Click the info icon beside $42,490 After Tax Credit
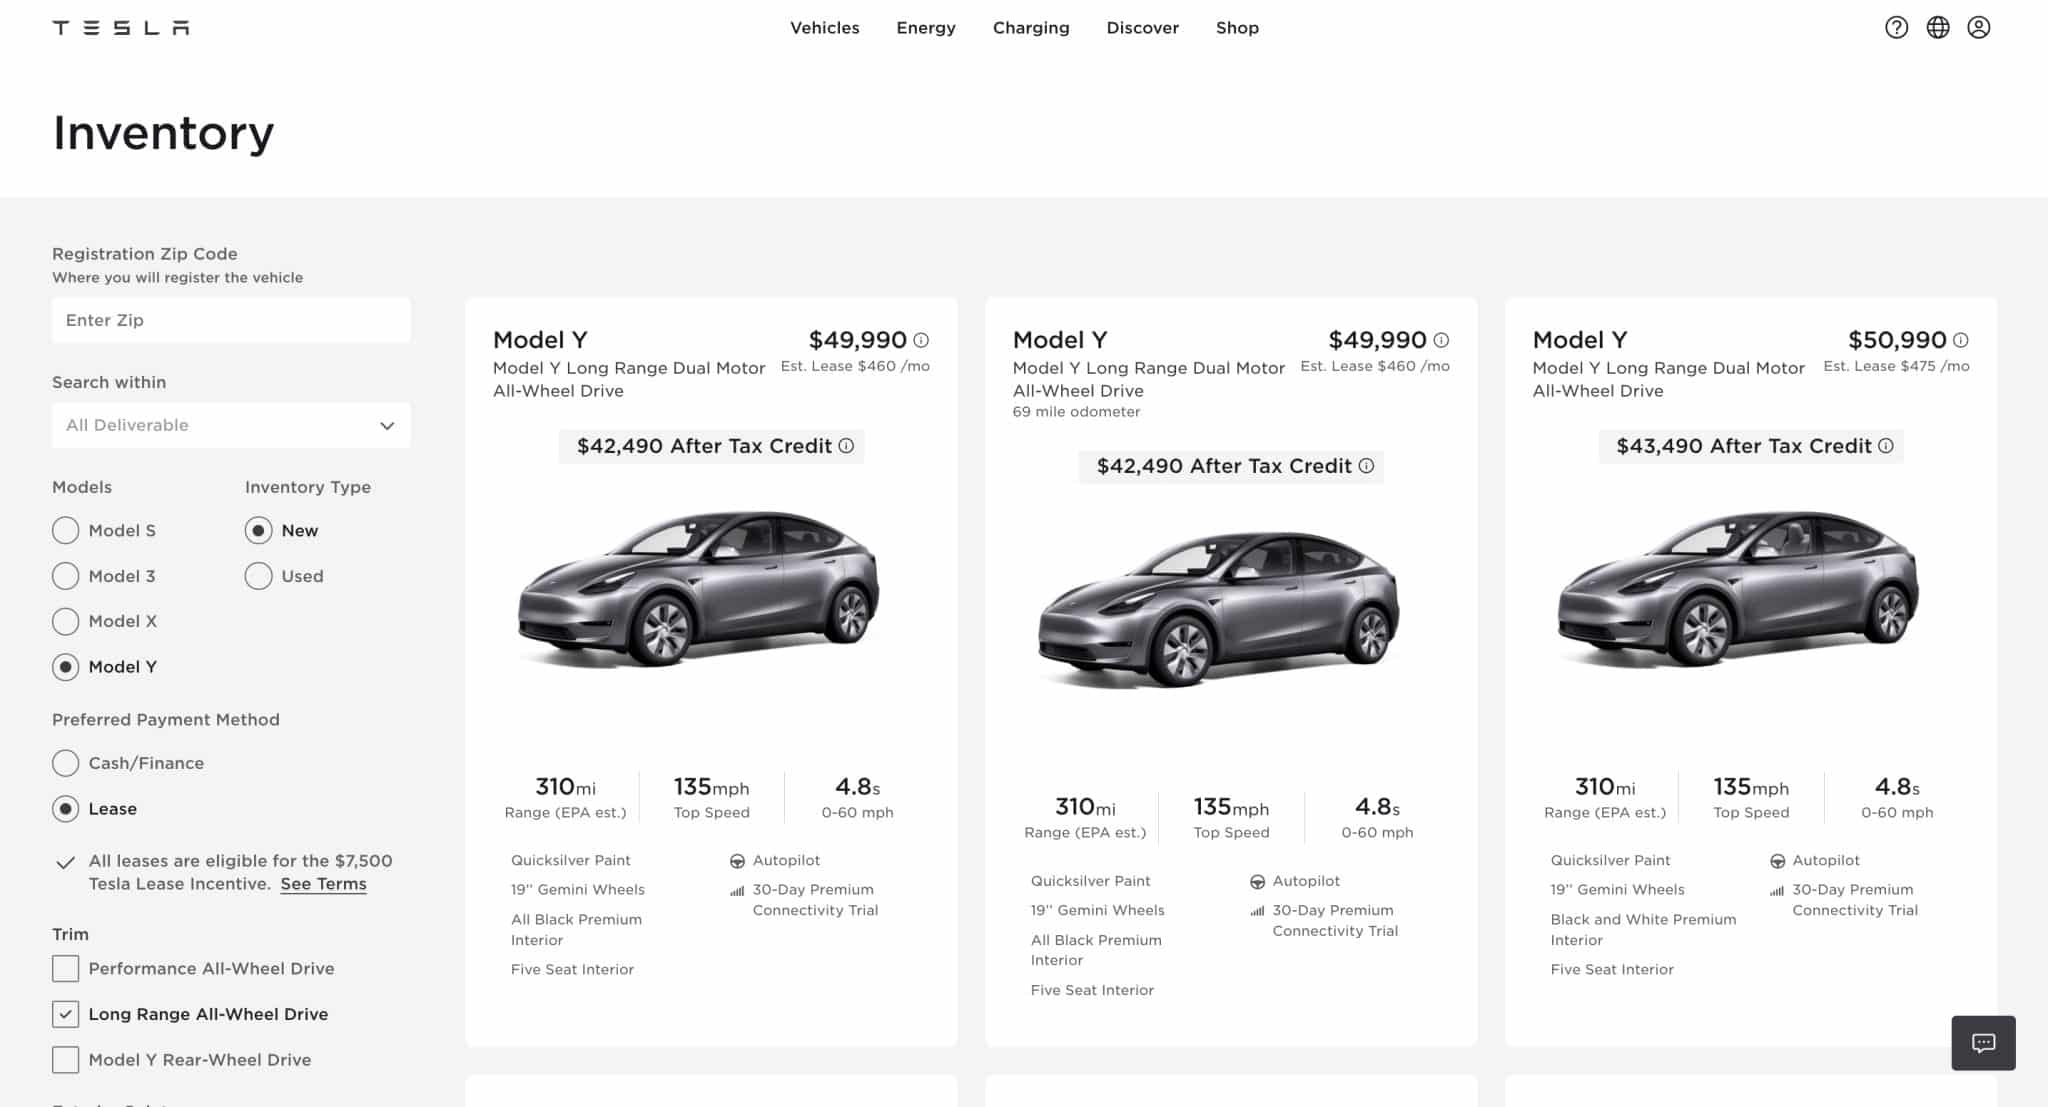 [846, 447]
